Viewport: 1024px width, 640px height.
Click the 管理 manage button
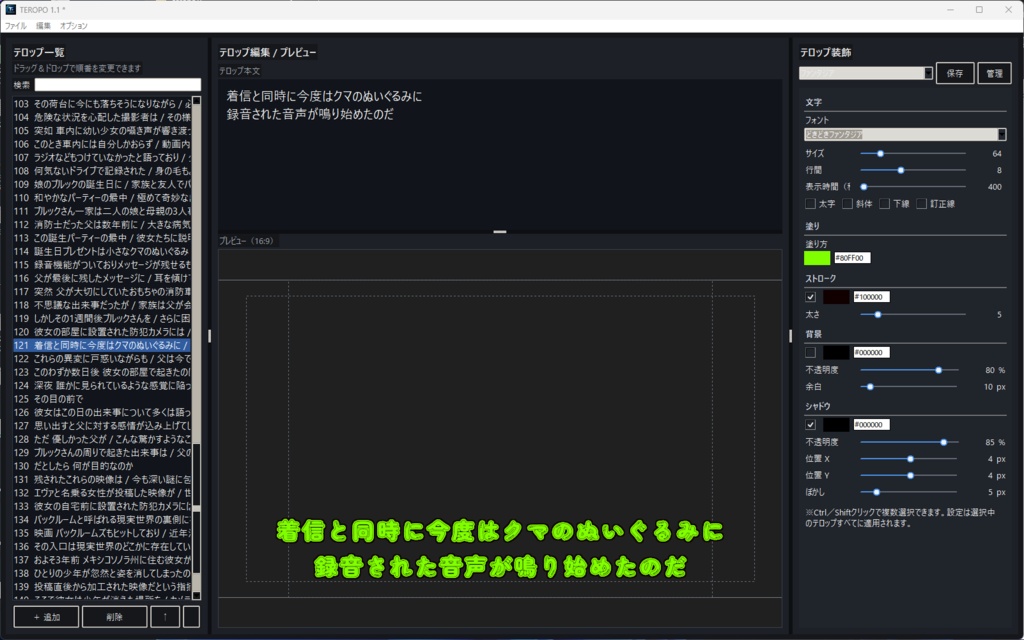[x=994, y=73]
